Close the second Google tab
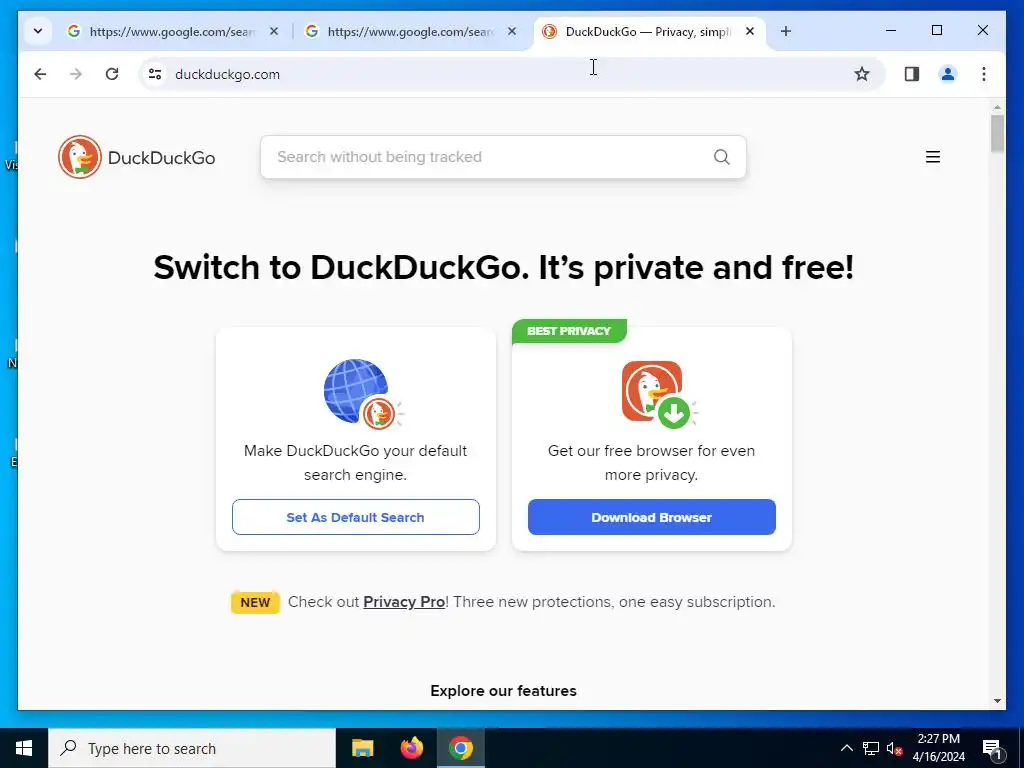Viewport: 1024px width, 768px height. tap(512, 31)
